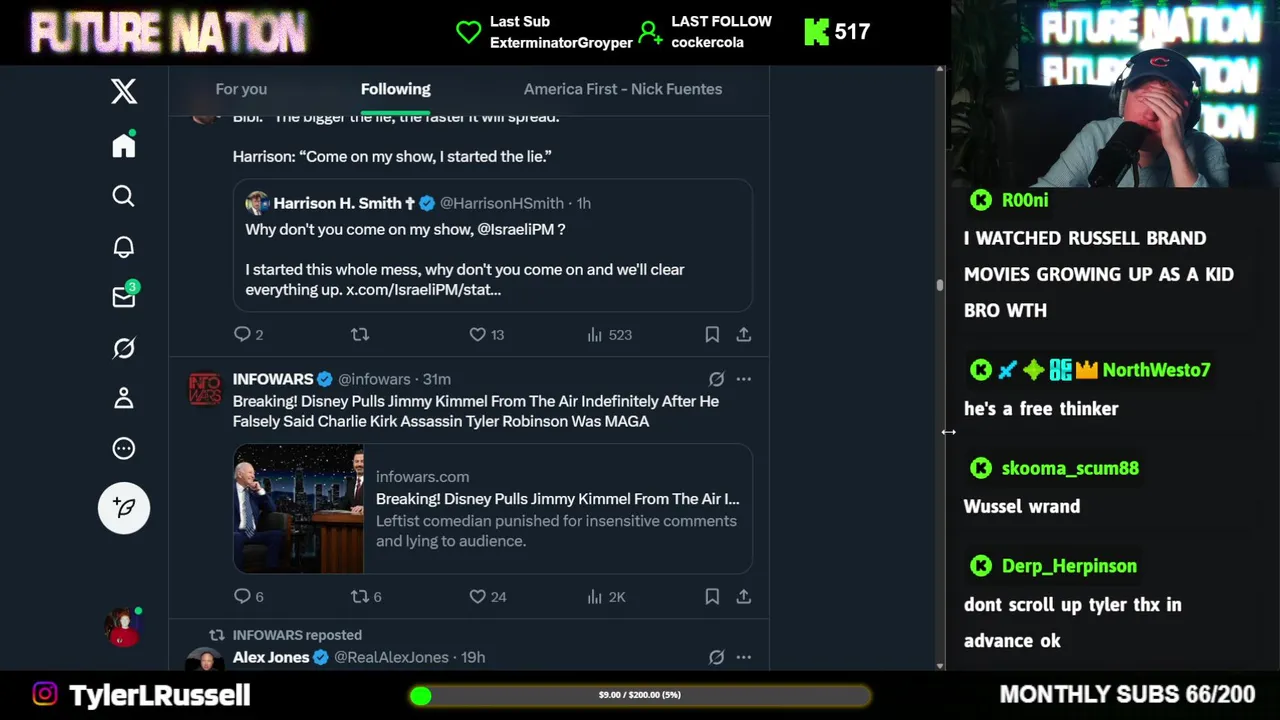Image resolution: width=1280 pixels, height=720 pixels.
Task: Open Explore search icon in sidebar
Action: [x=124, y=196]
